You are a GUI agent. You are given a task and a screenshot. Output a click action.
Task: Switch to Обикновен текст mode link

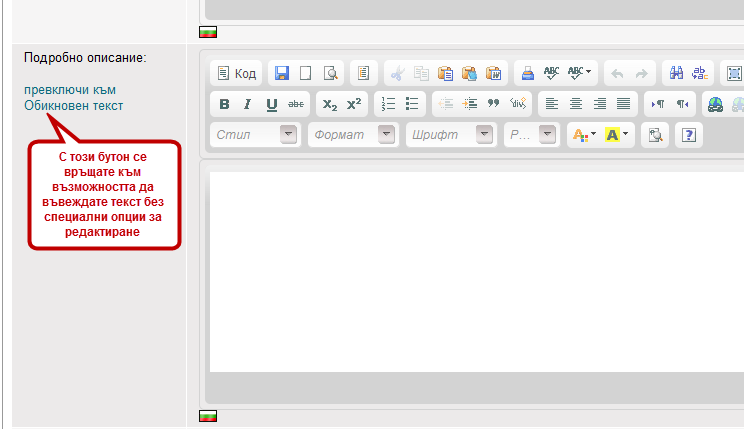[74, 105]
